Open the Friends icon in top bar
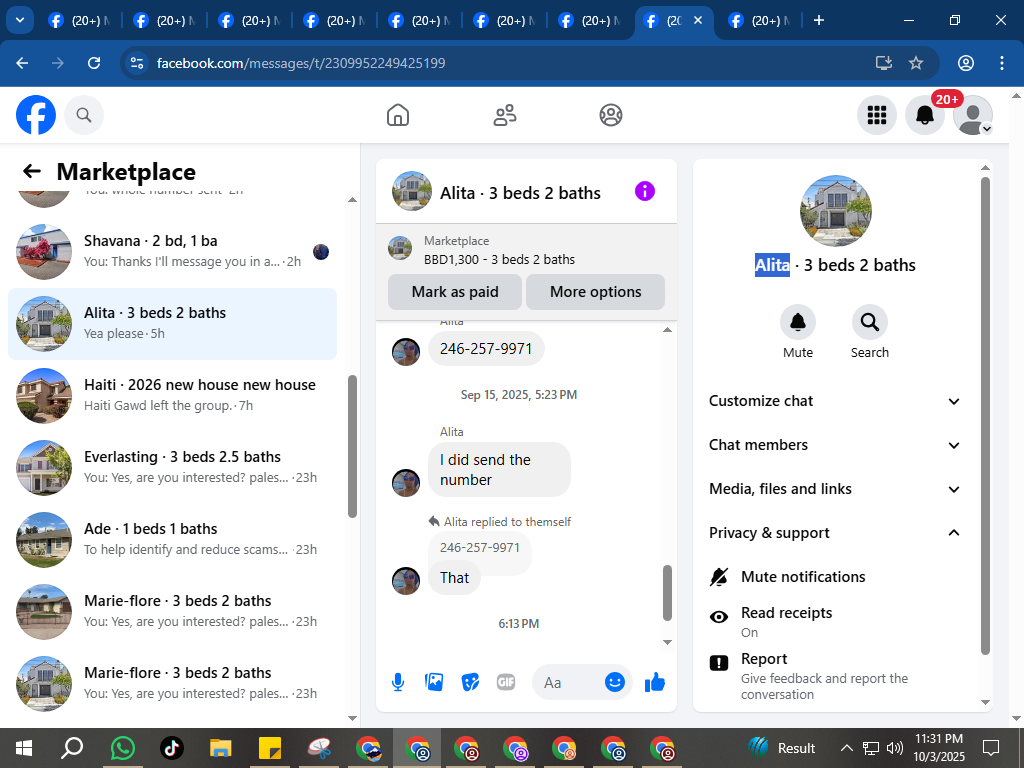 tap(504, 115)
